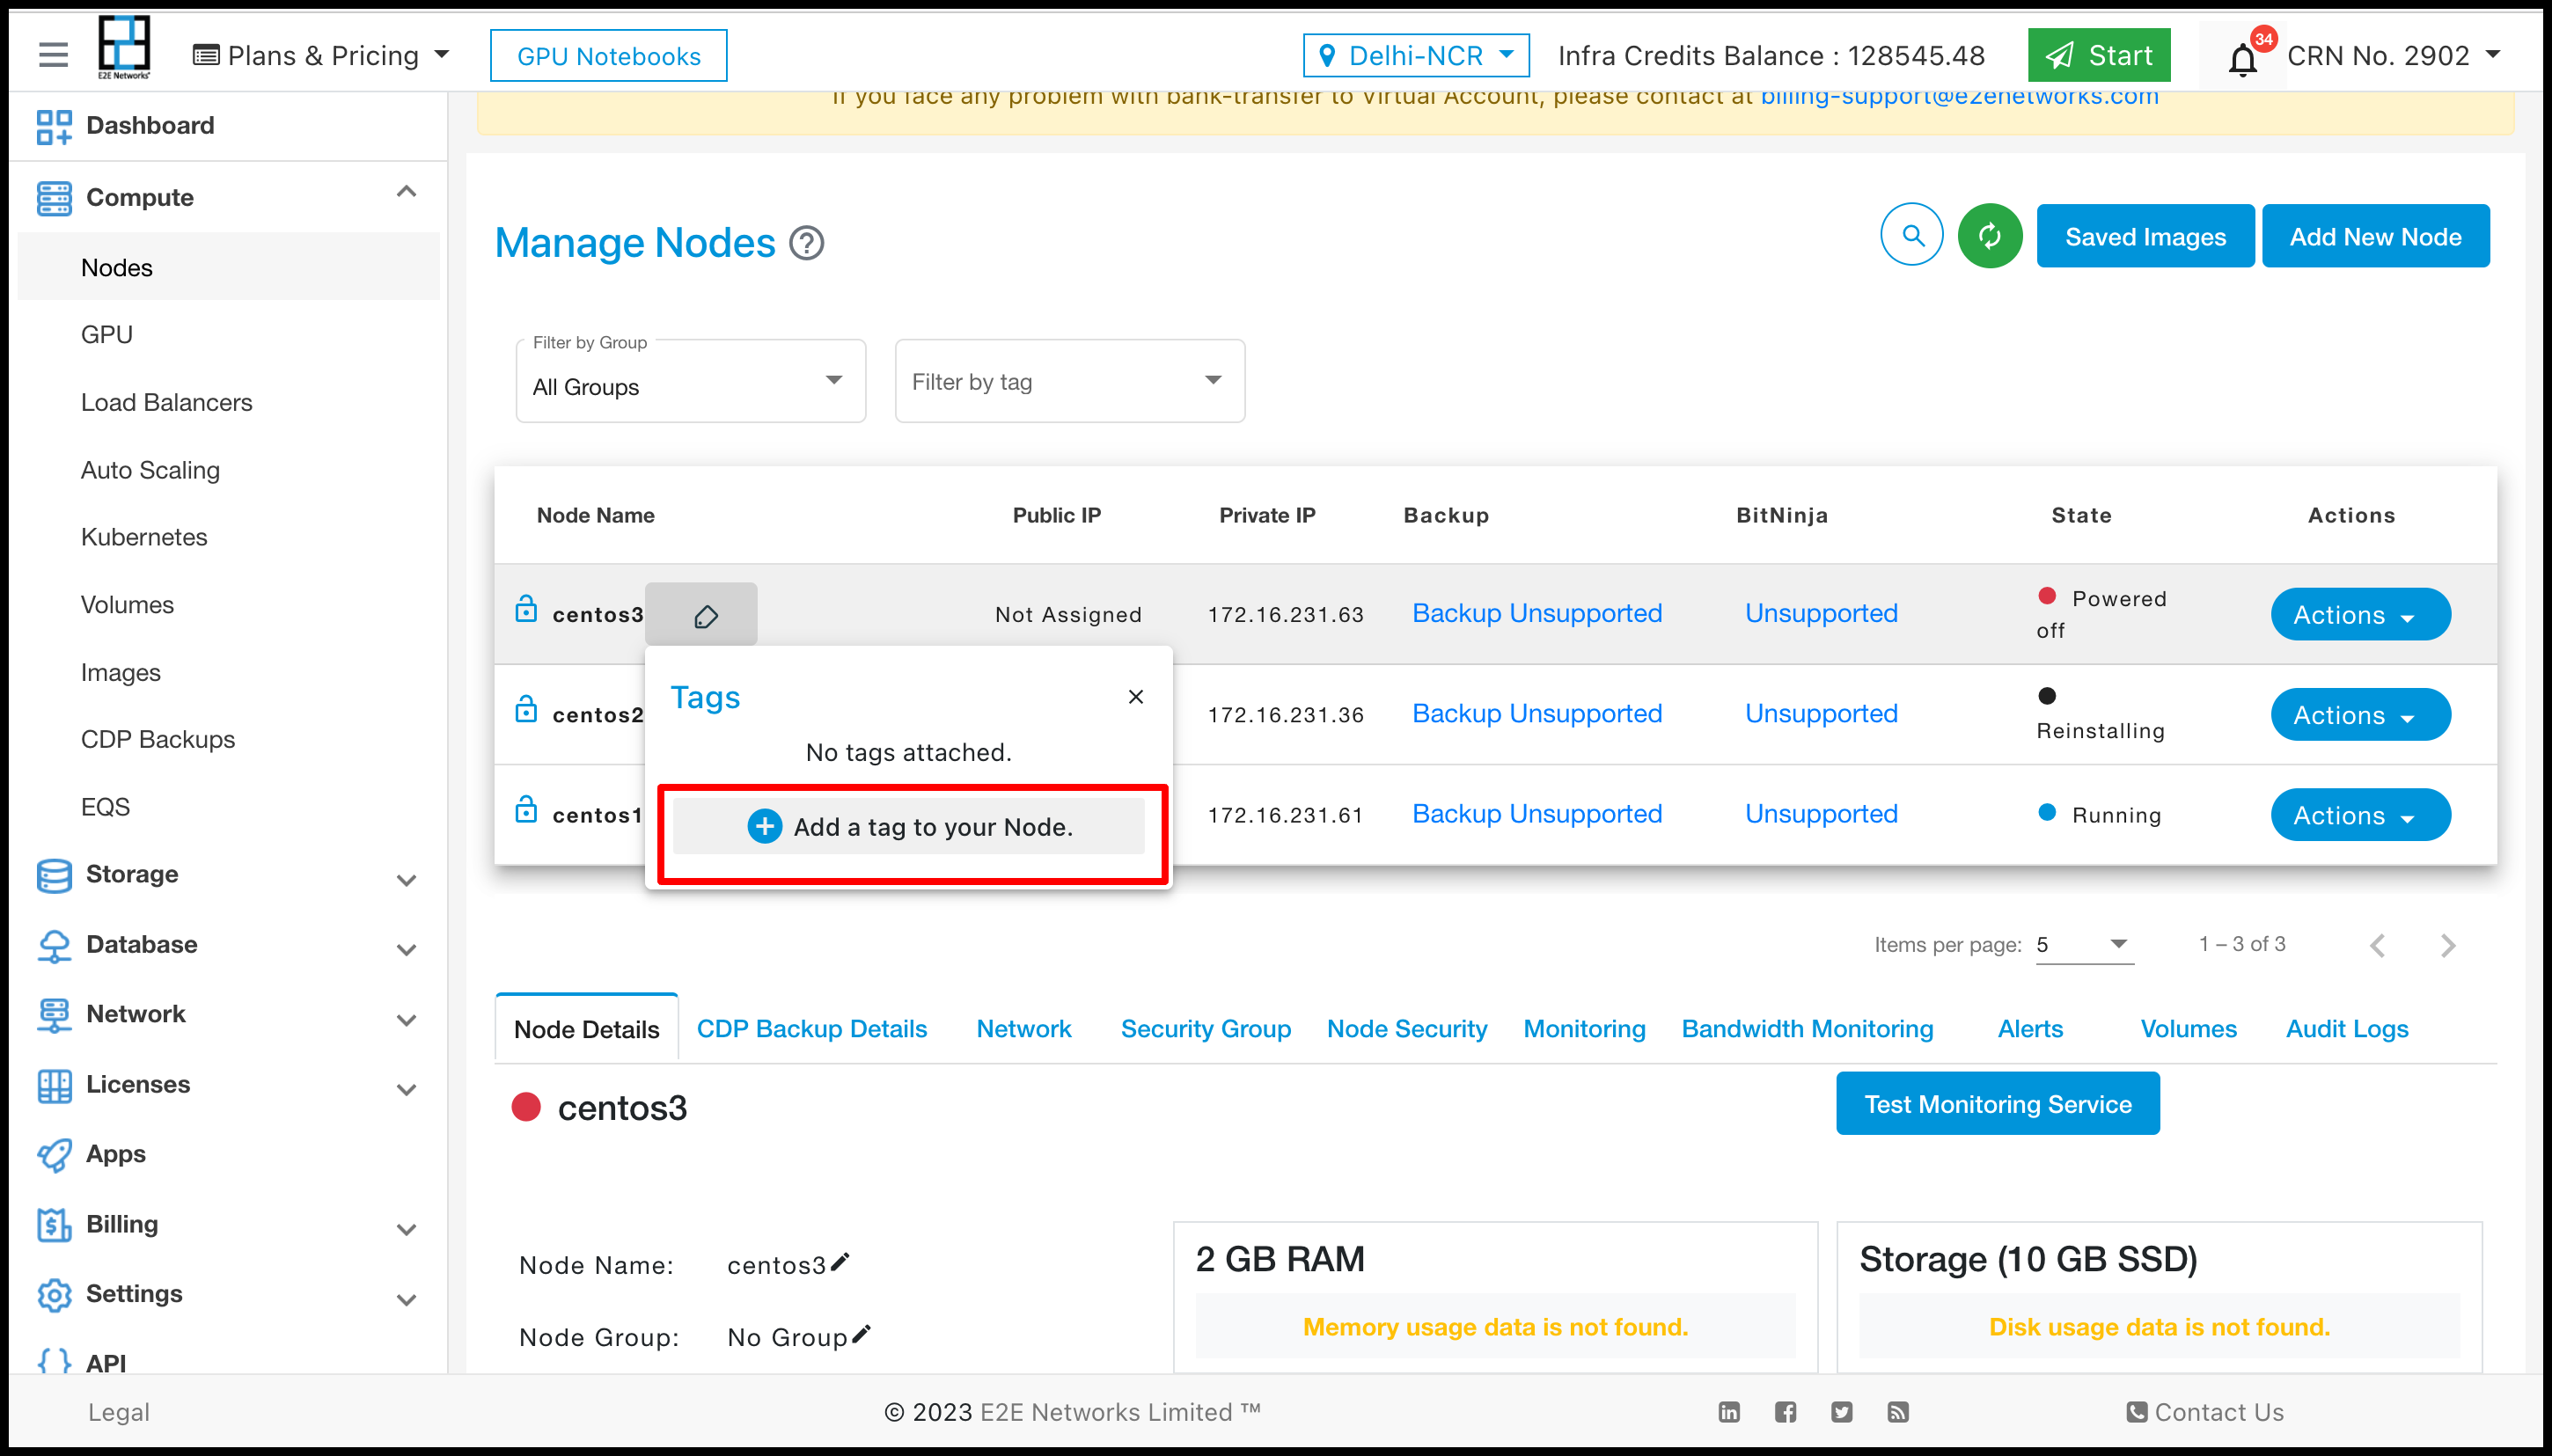
Task: Open the Filter by tag dropdown
Action: coord(1070,381)
